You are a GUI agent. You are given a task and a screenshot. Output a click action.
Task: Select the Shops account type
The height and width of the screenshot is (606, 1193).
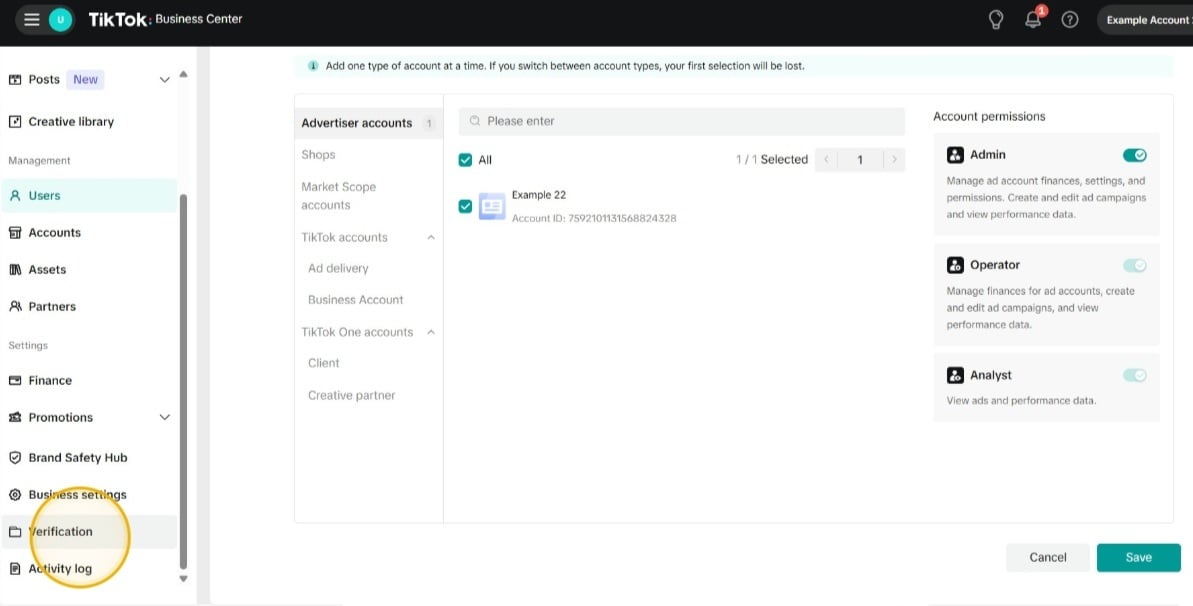tap(319, 155)
